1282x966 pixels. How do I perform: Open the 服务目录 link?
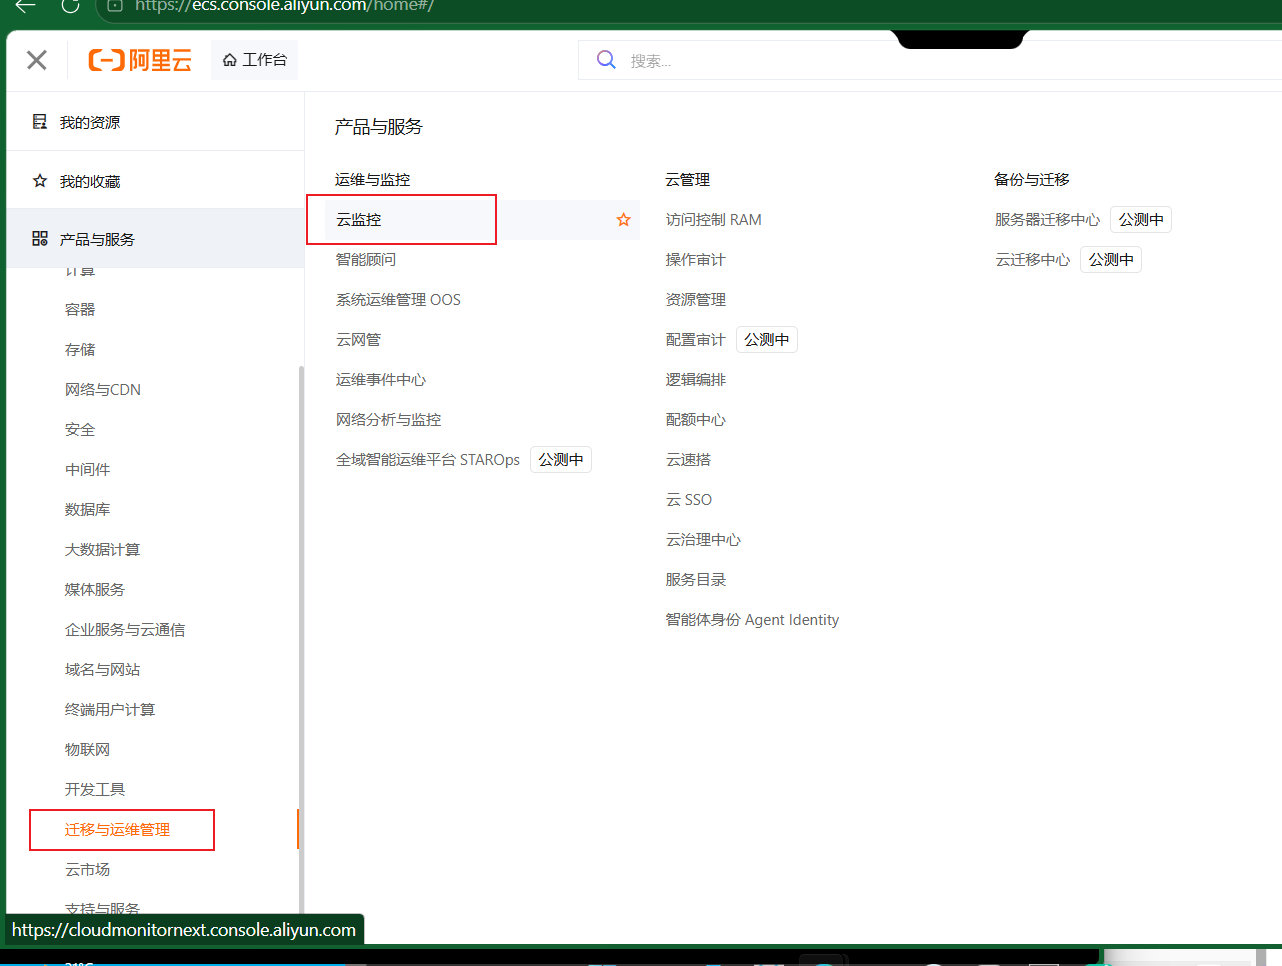pos(696,579)
